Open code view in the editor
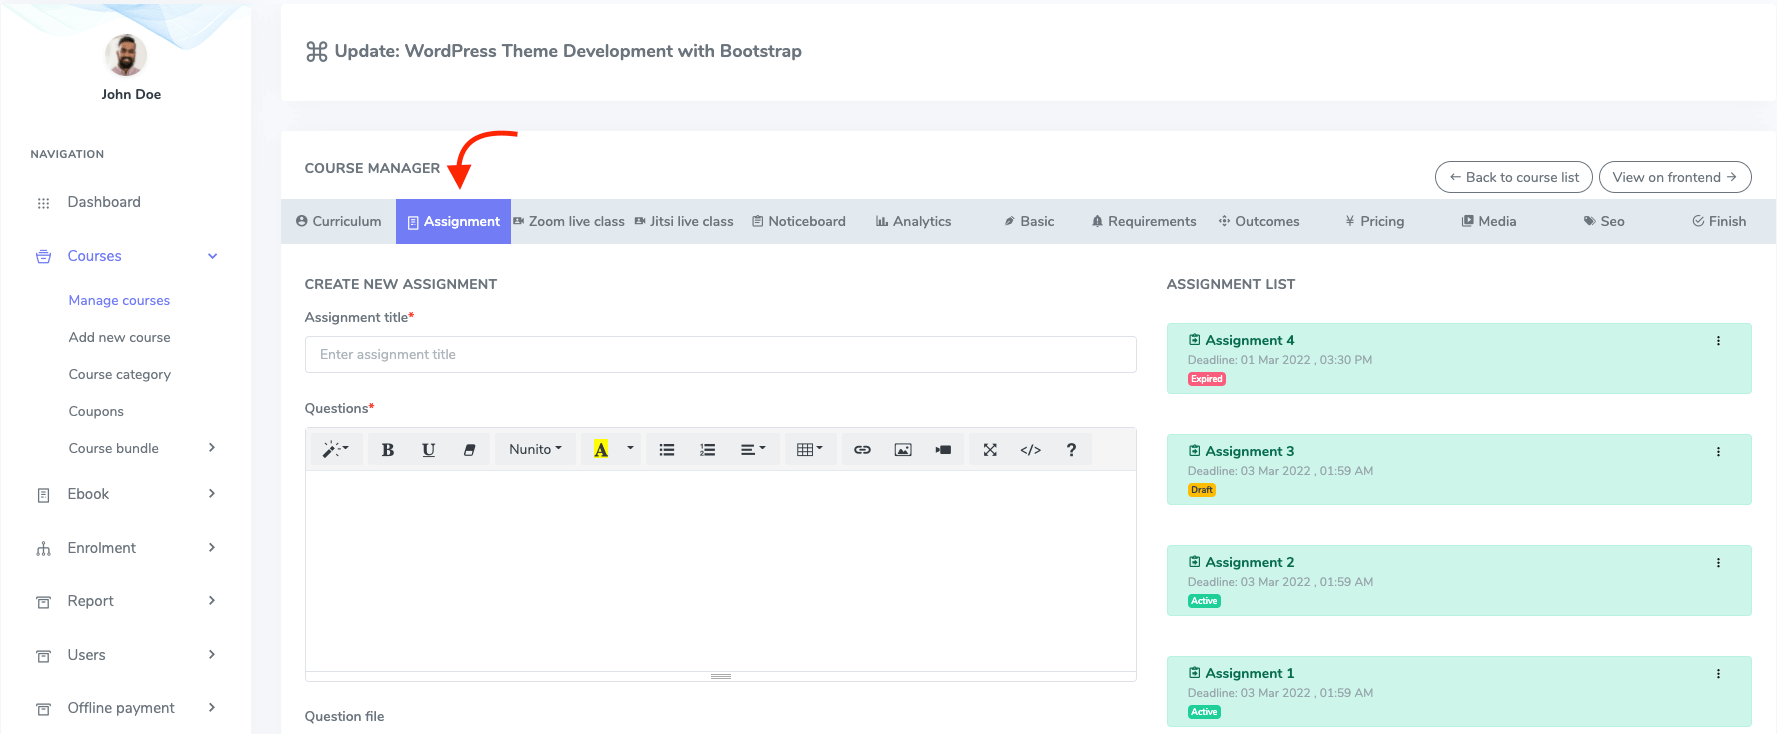 coord(1031,450)
